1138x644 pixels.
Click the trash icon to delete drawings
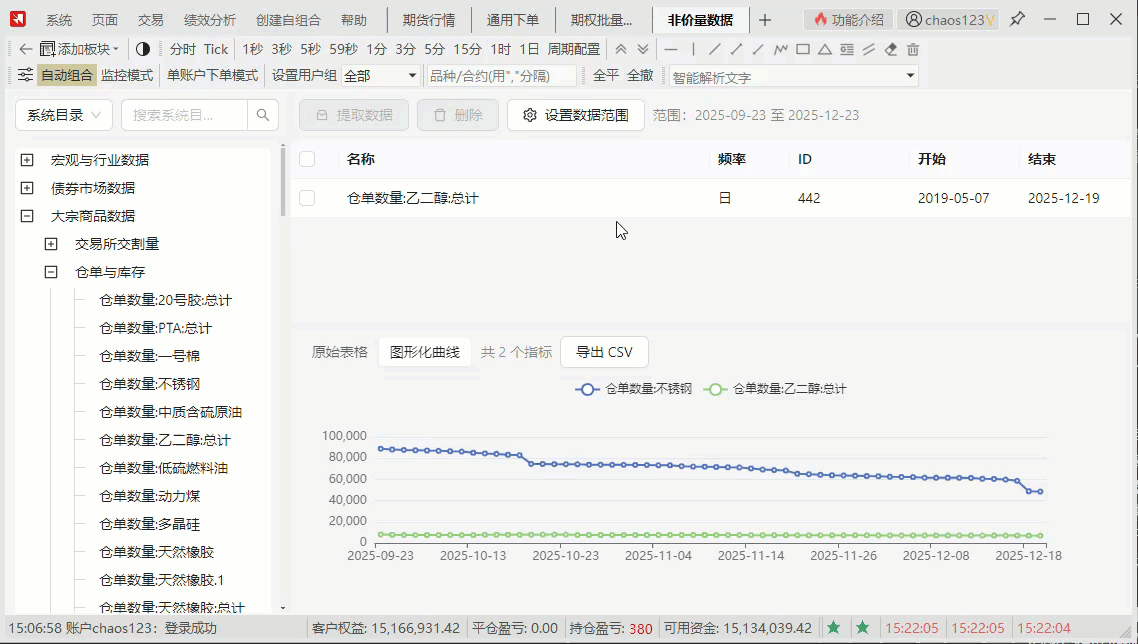click(x=913, y=49)
